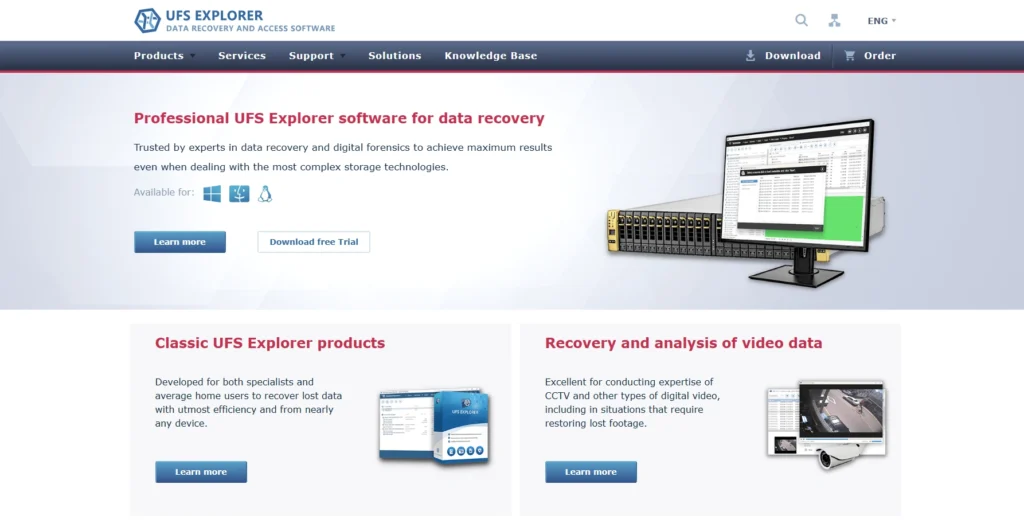Select the macOS Finder platform icon
Image resolution: width=1024 pixels, height=531 pixels.
(239, 193)
